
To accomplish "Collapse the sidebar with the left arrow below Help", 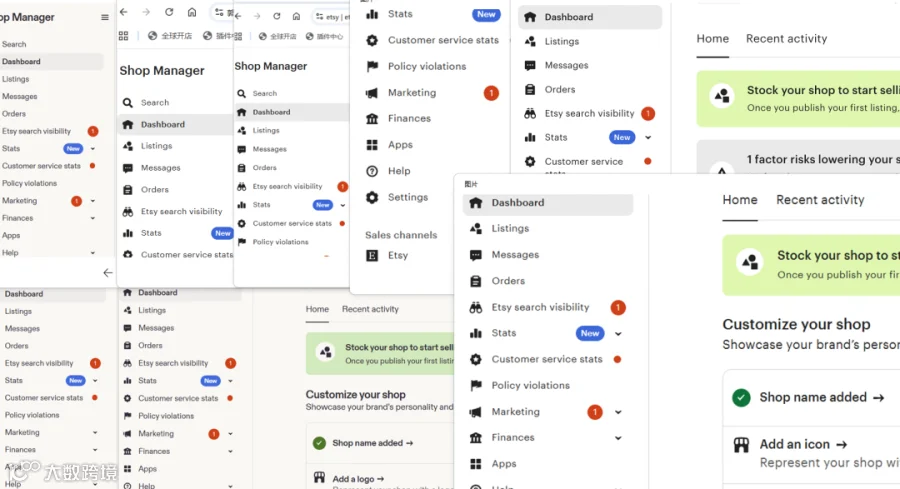I will pos(107,273).
